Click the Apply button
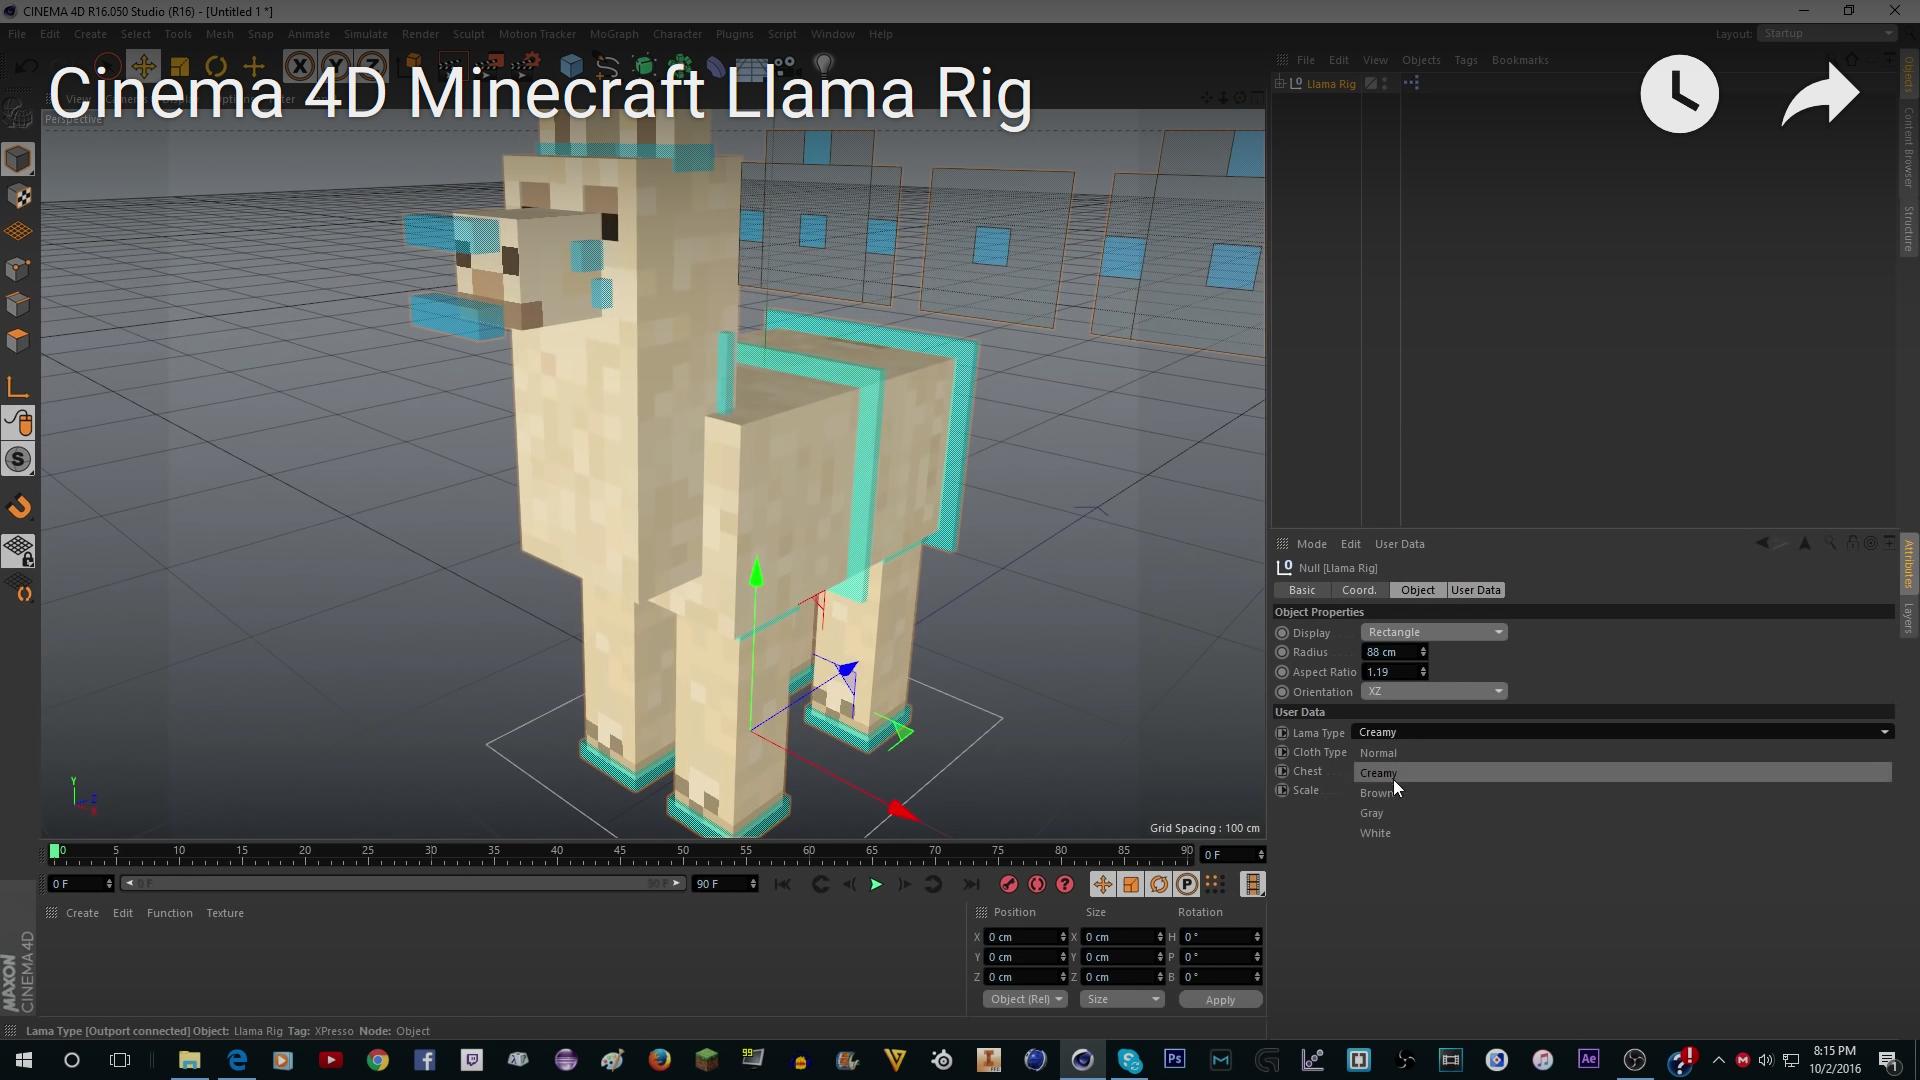Viewport: 1920px width, 1080px height. (x=1220, y=999)
